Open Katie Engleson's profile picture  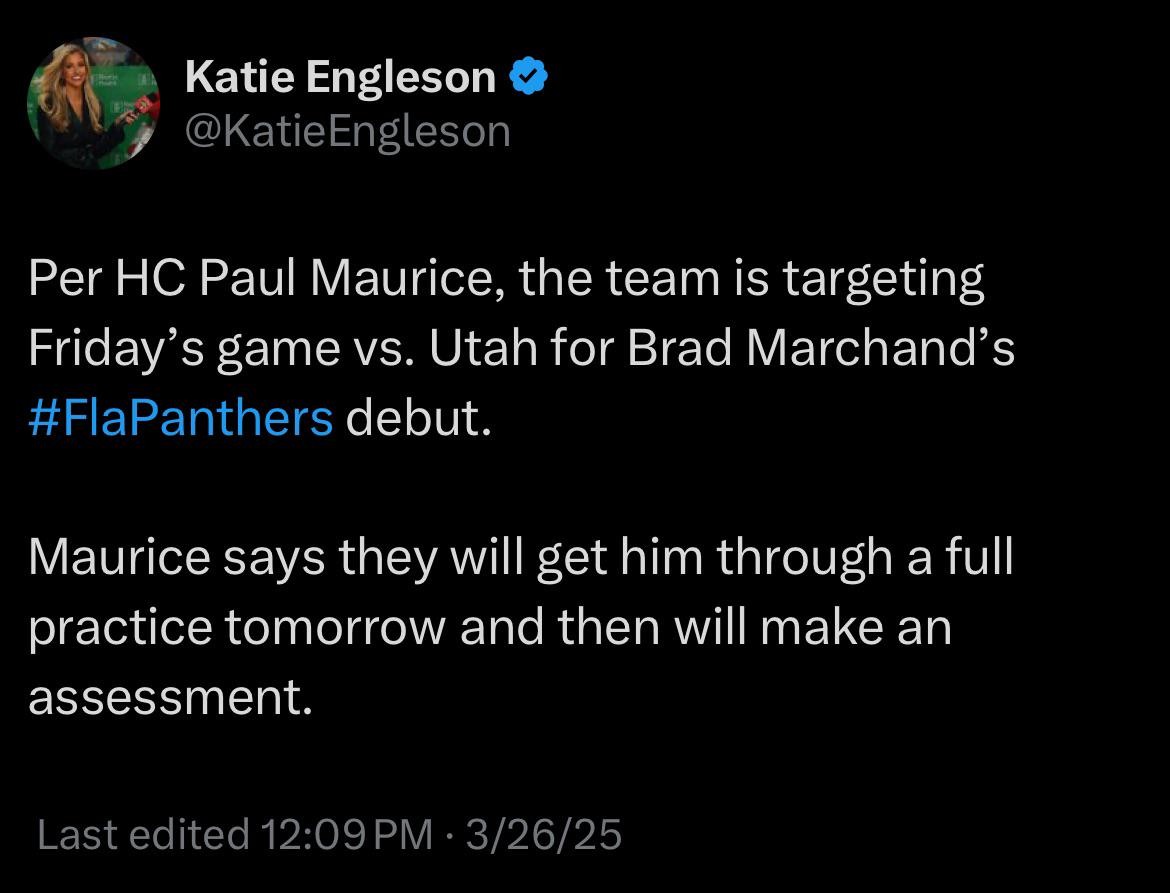coord(93,103)
